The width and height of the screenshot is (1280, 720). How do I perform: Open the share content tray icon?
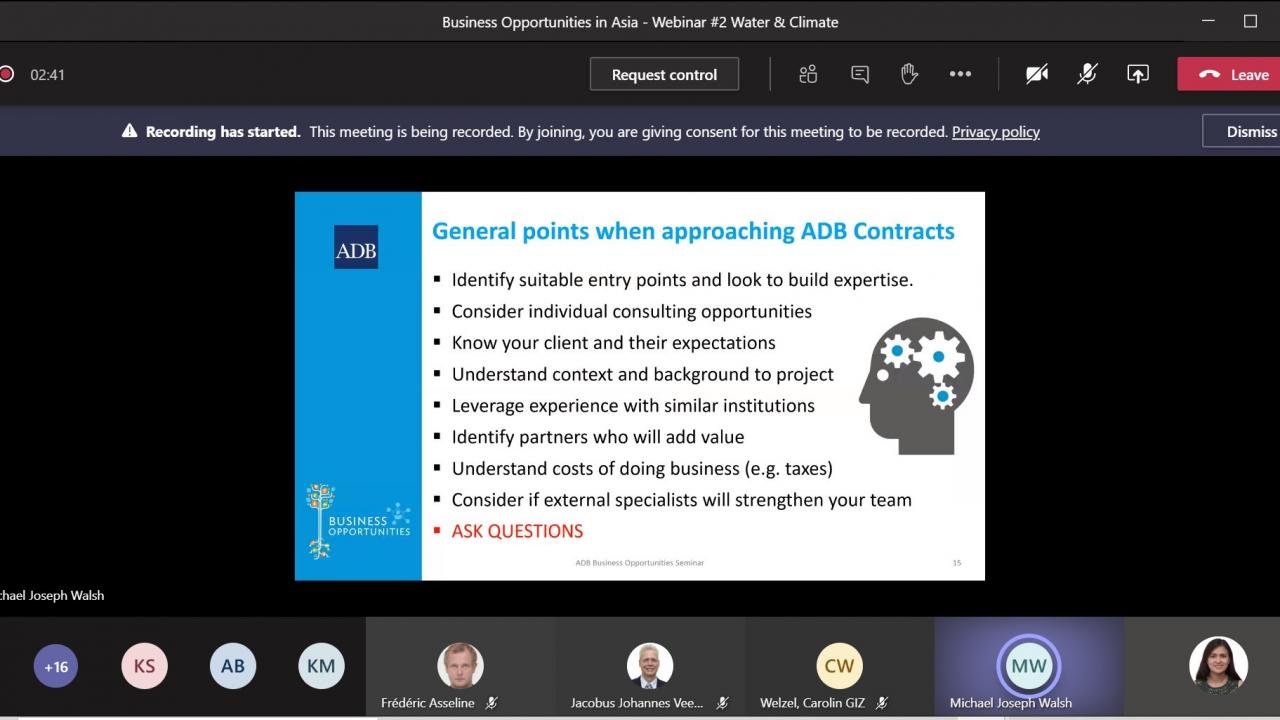pyautogui.click(x=1138, y=74)
